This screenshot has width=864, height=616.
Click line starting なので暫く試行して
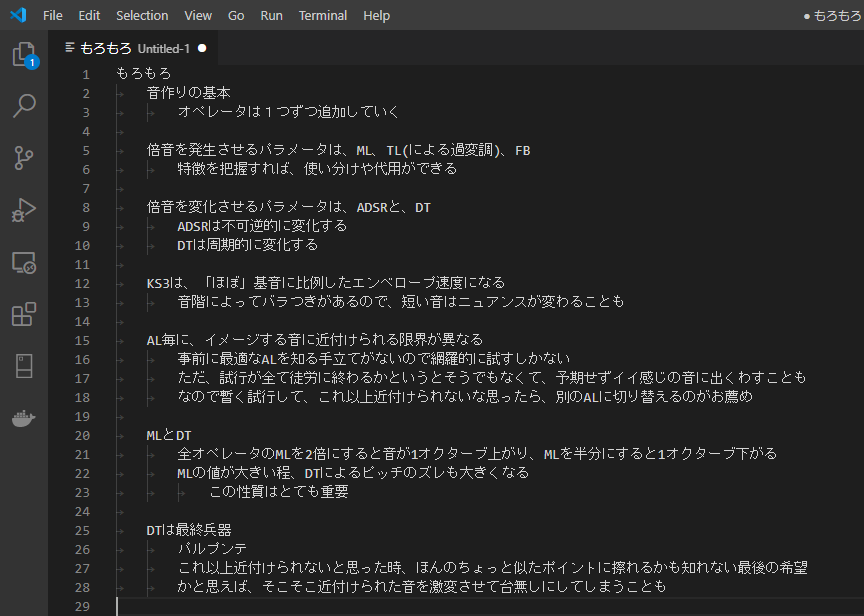click(x=465, y=397)
